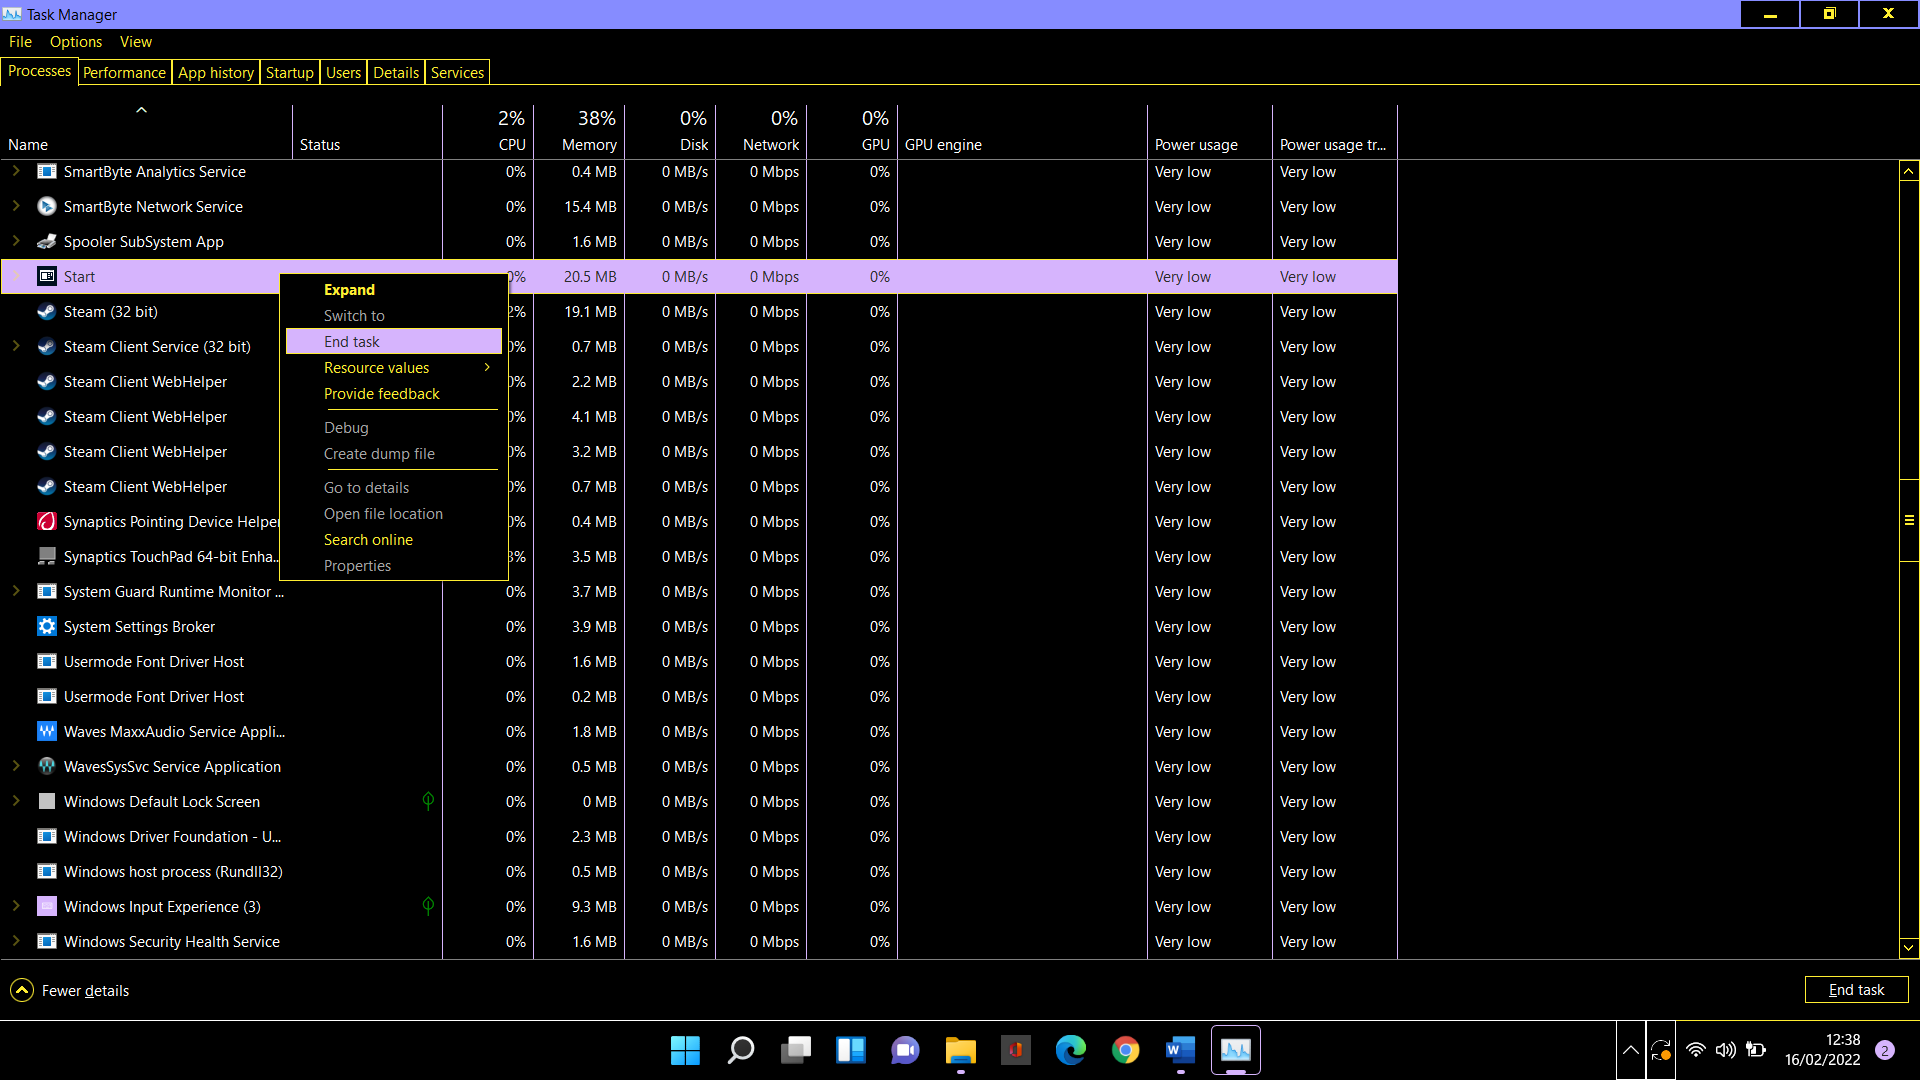Screen dimensions: 1920x1080
Task: Click the Windows Input Experience icon
Action: click(x=46, y=907)
